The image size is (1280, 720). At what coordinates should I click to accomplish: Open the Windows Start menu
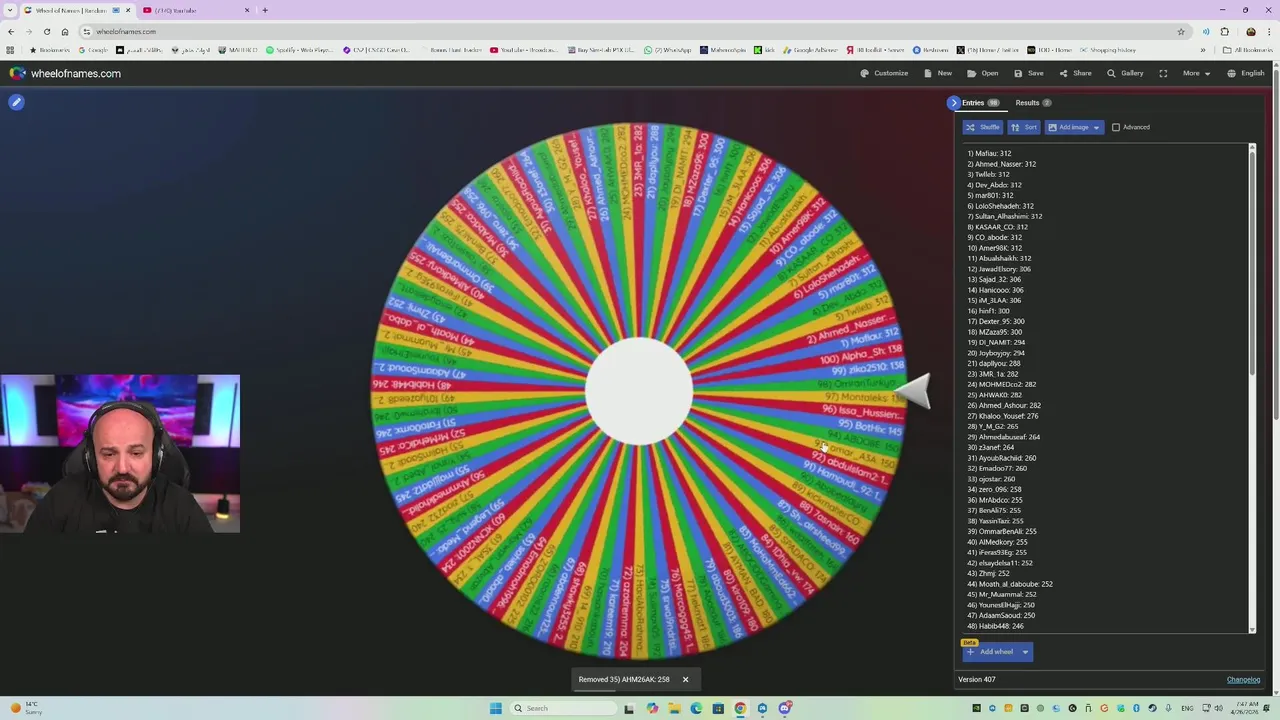pos(495,708)
